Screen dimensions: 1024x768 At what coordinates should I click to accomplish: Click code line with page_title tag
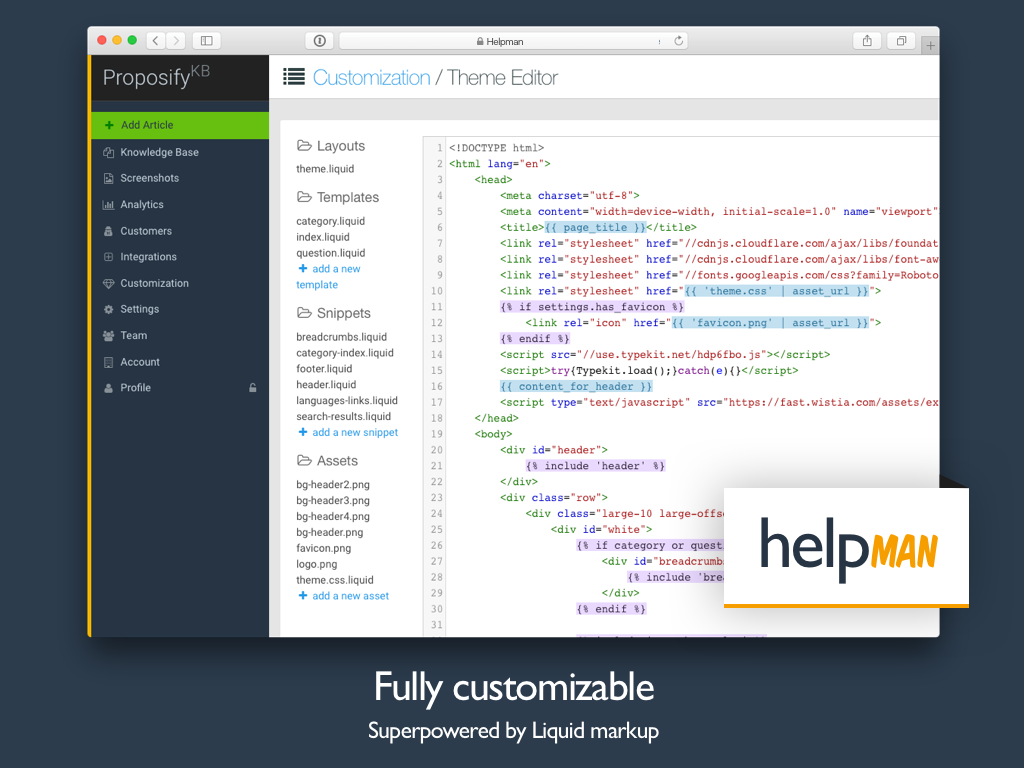pyautogui.click(x=598, y=227)
